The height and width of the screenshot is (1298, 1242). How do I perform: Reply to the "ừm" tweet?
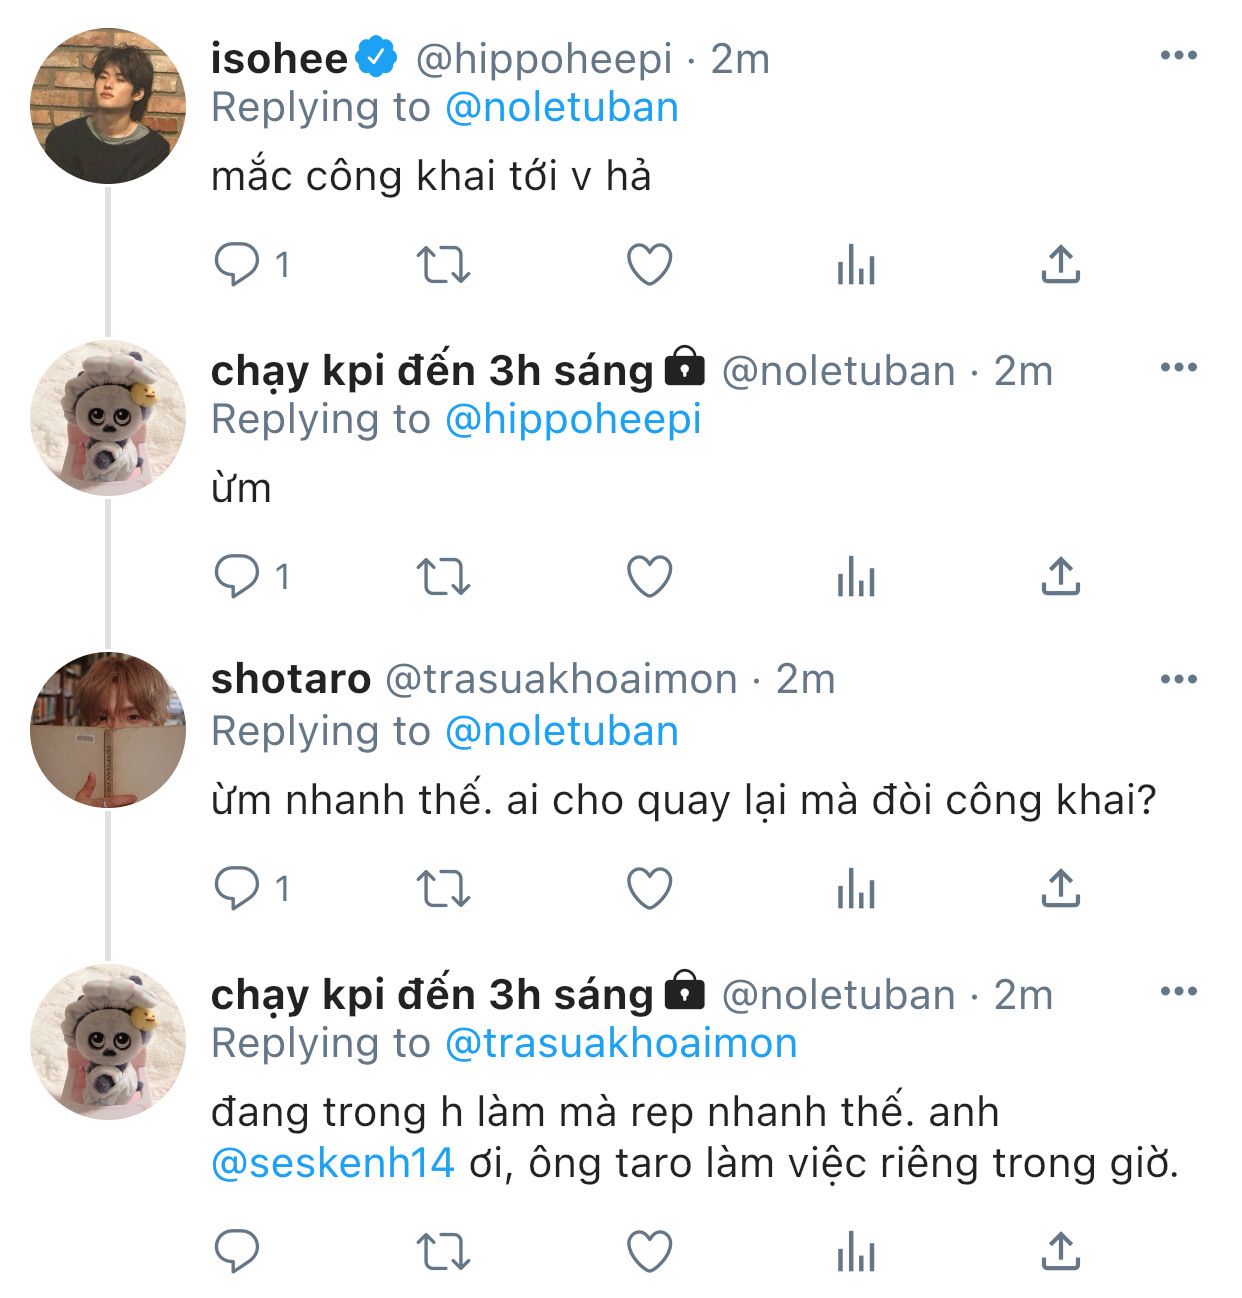tap(238, 577)
